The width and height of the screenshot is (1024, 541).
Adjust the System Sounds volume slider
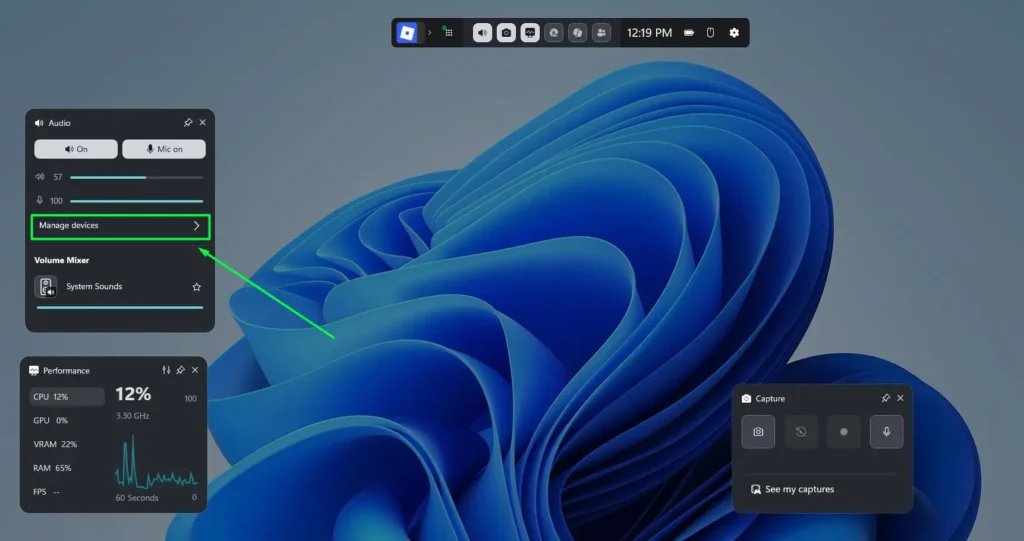pyautogui.click(x=120, y=307)
